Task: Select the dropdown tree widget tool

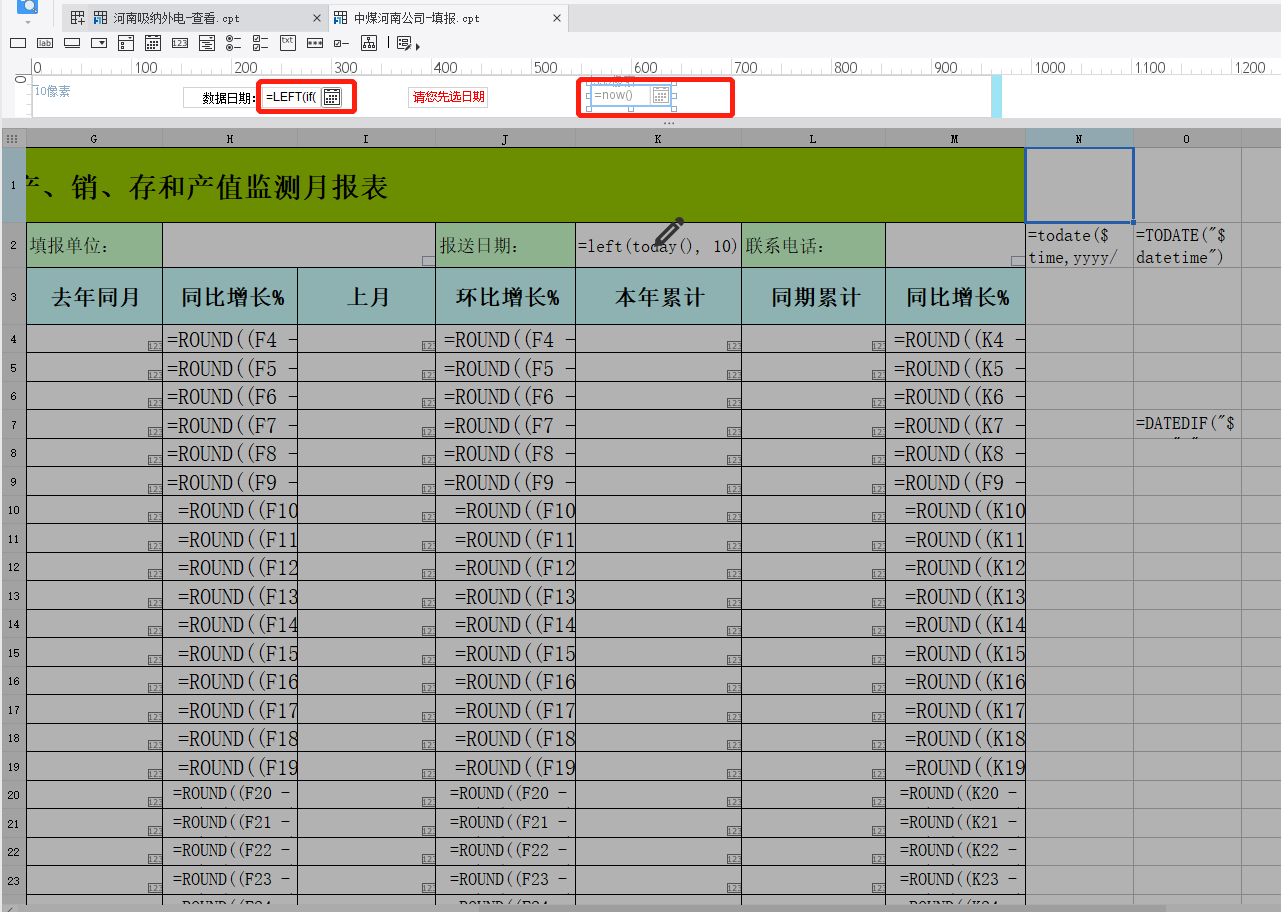Action: pyautogui.click(x=207, y=43)
